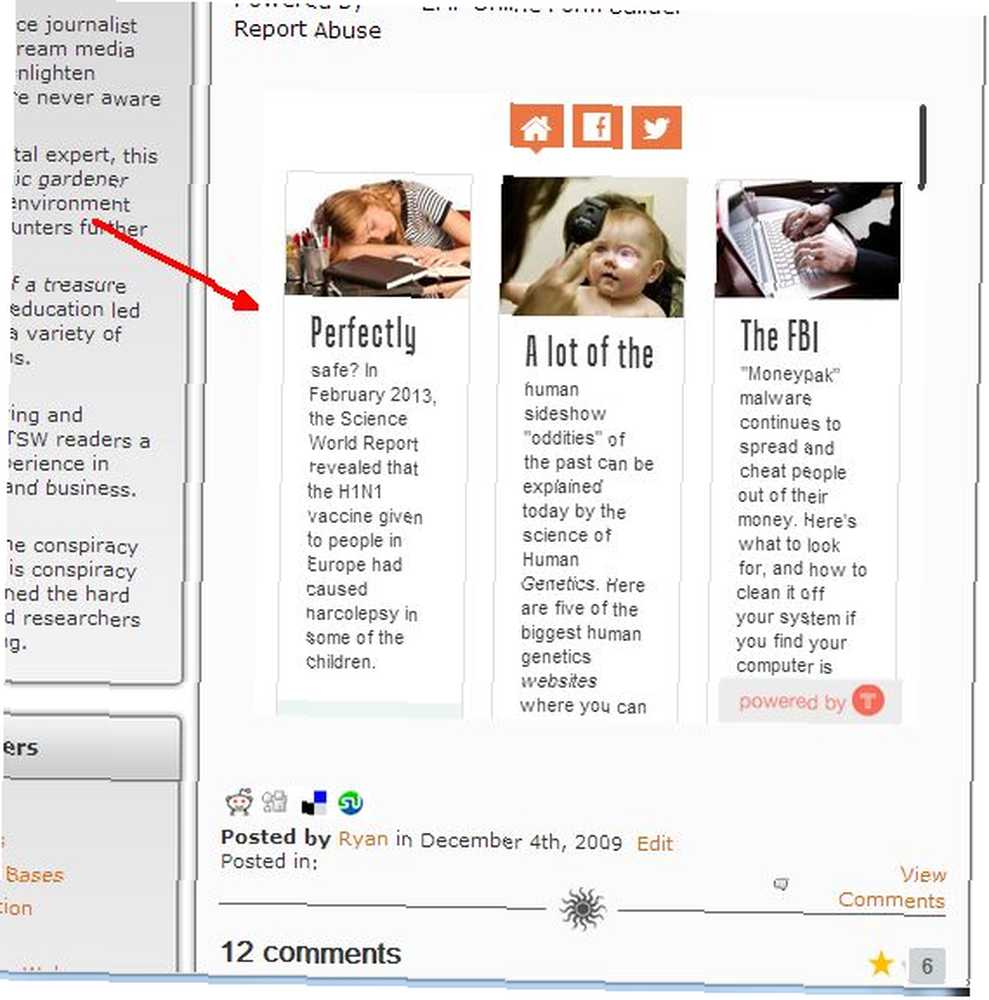
Task: Share post via StumbleUpon icon
Action: point(350,802)
